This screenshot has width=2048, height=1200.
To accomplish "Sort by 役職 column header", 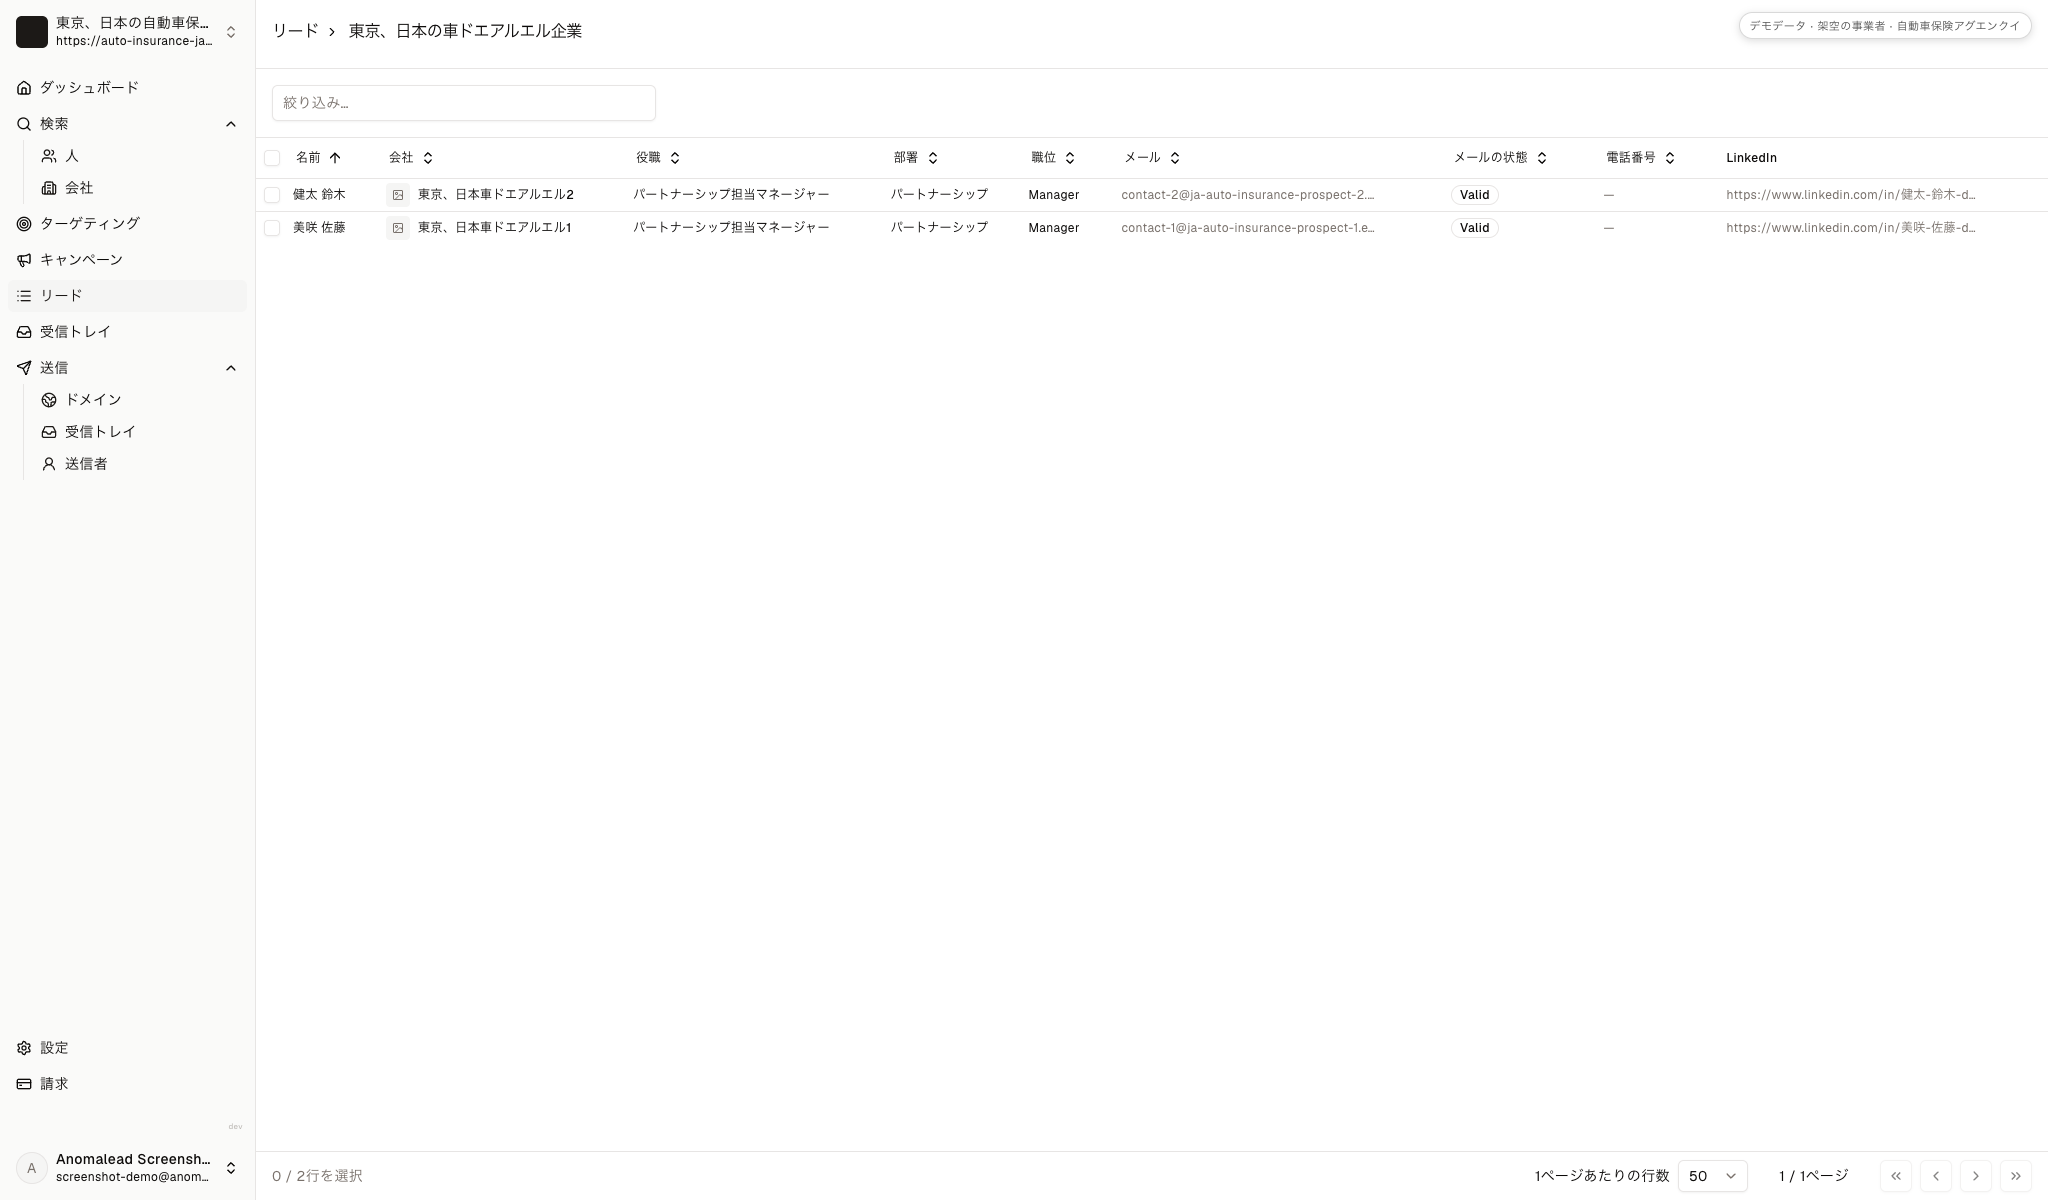I will [x=658, y=158].
